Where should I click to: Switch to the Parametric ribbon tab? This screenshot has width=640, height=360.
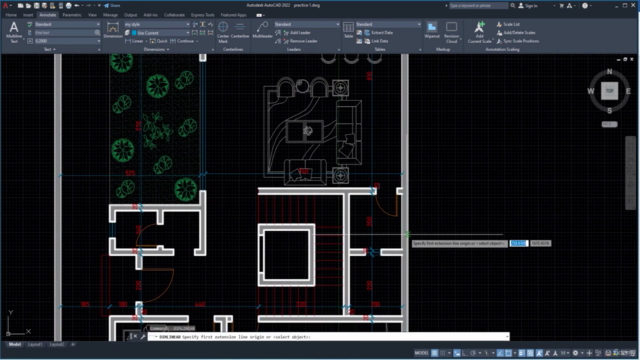point(72,15)
